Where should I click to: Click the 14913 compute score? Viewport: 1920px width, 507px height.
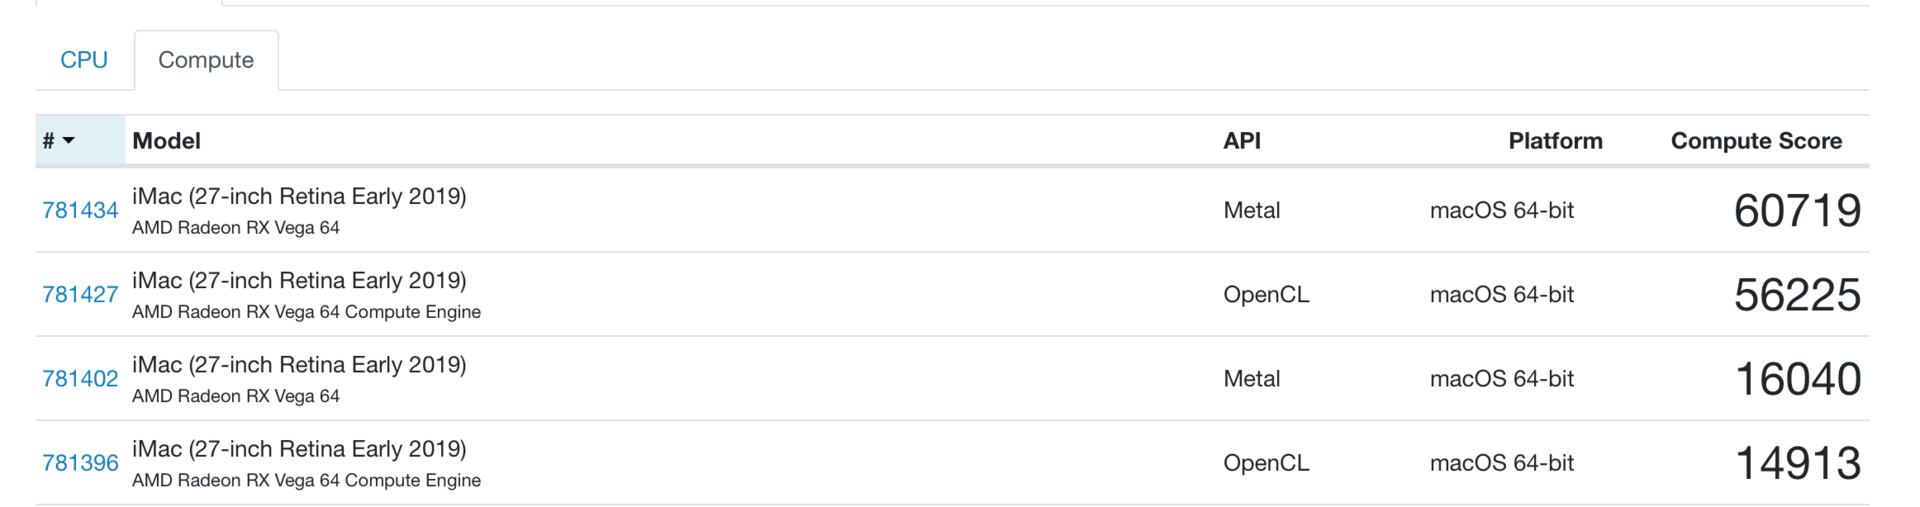point(1796,463)
